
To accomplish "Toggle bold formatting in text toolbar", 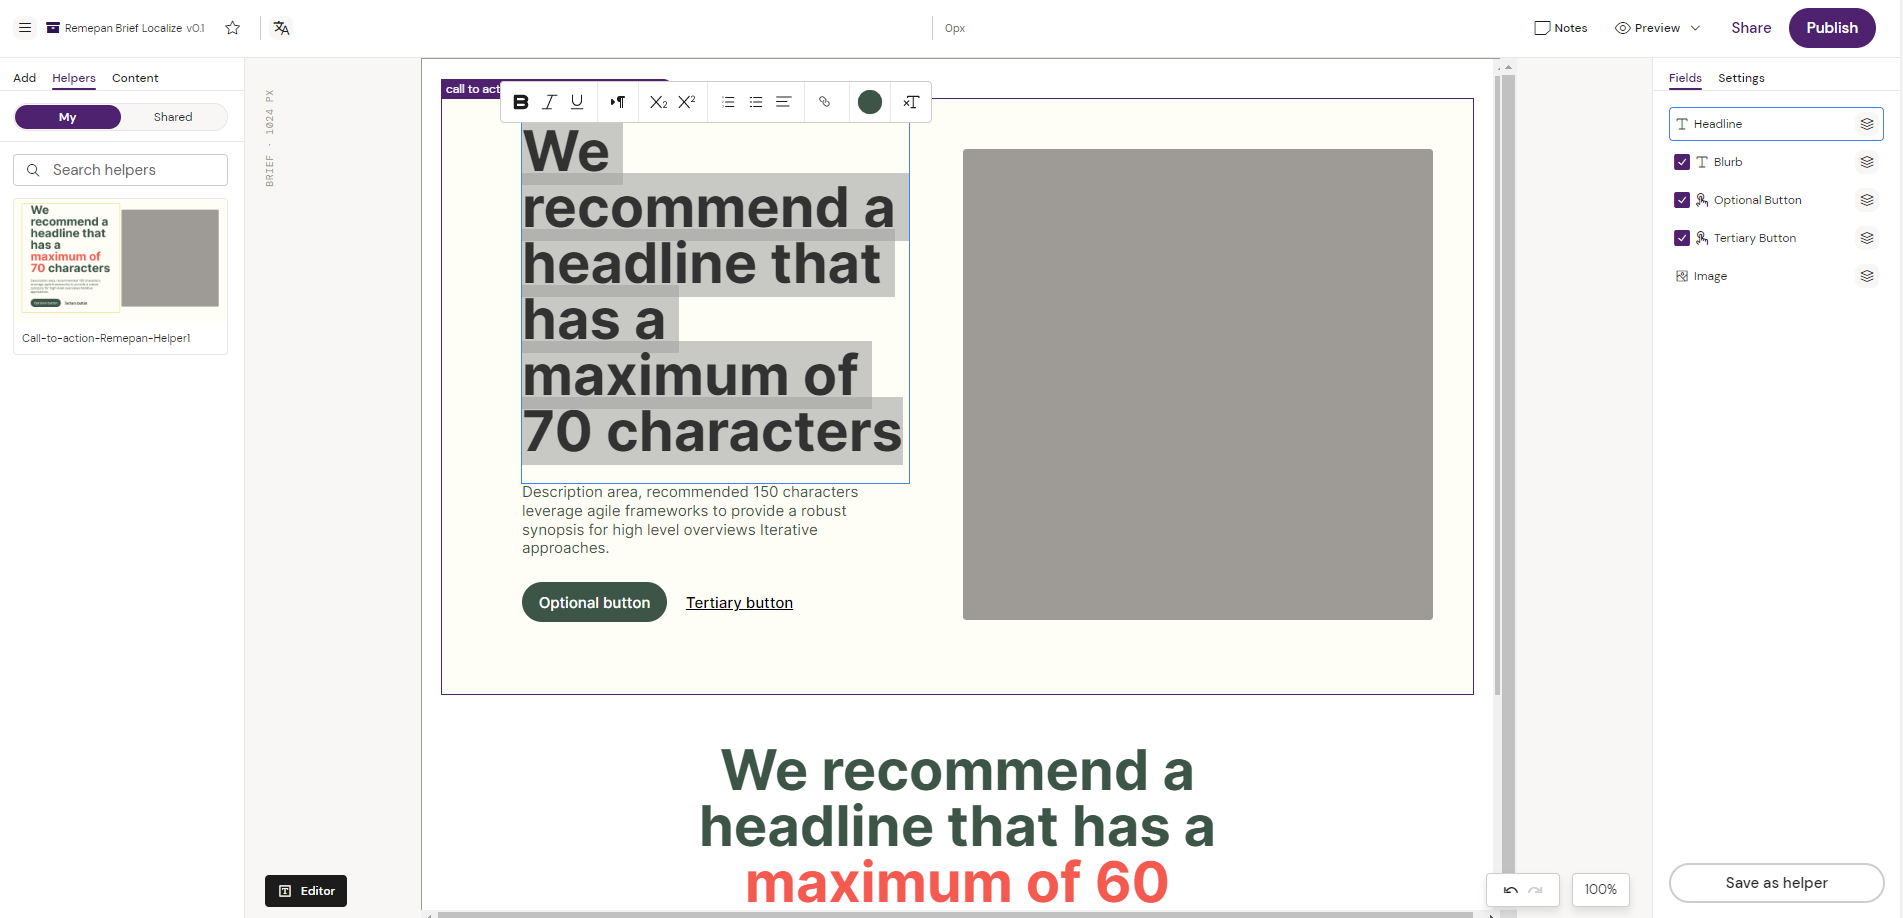I will point(520,102).
